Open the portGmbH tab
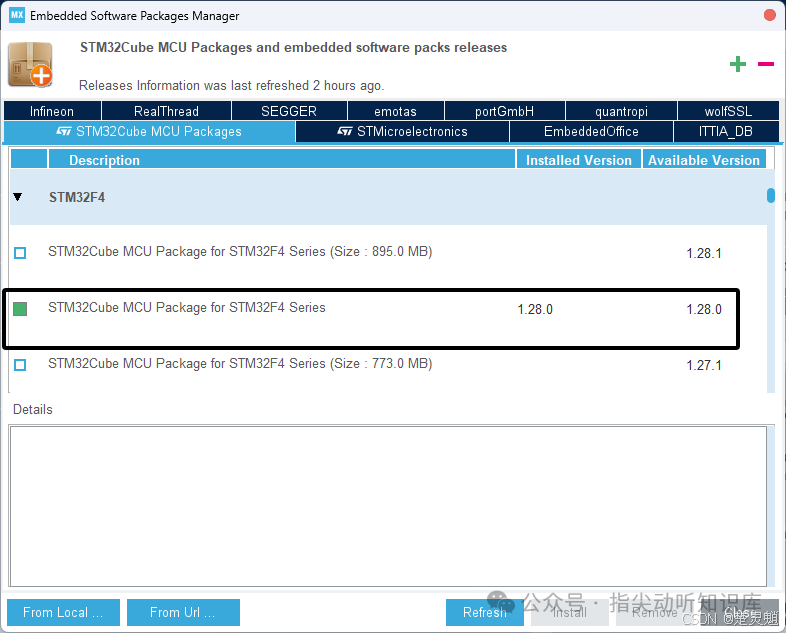Viewport: 786px width, 633px height. pos(505,111)
